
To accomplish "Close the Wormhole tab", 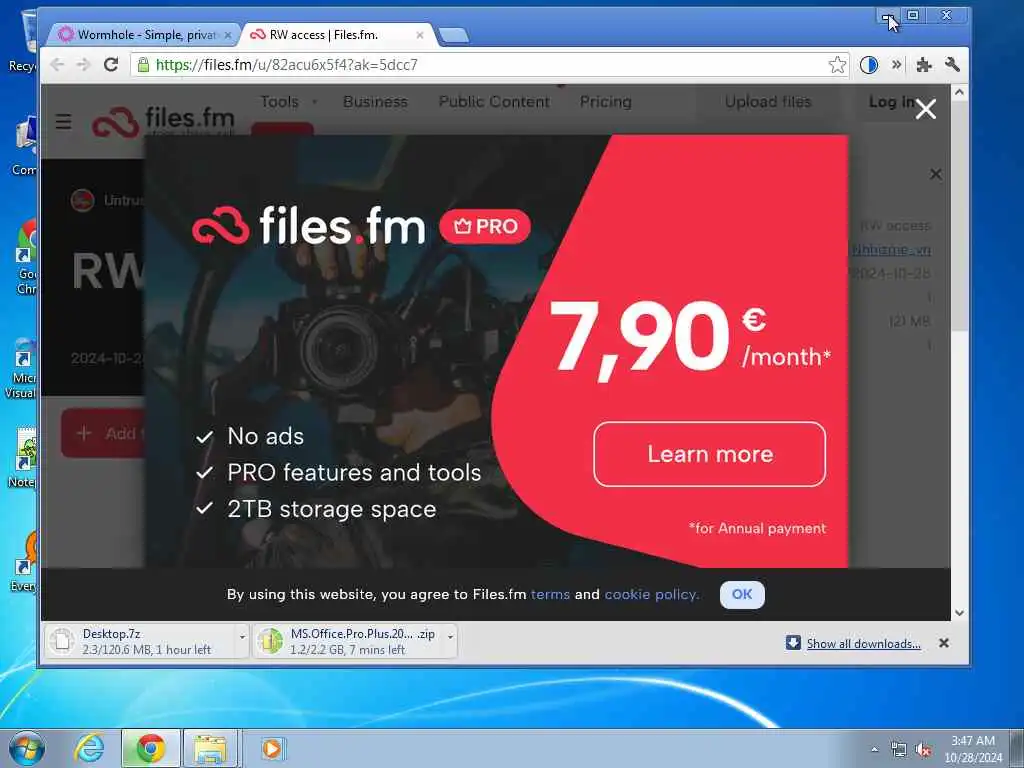I will click(228, 35).
